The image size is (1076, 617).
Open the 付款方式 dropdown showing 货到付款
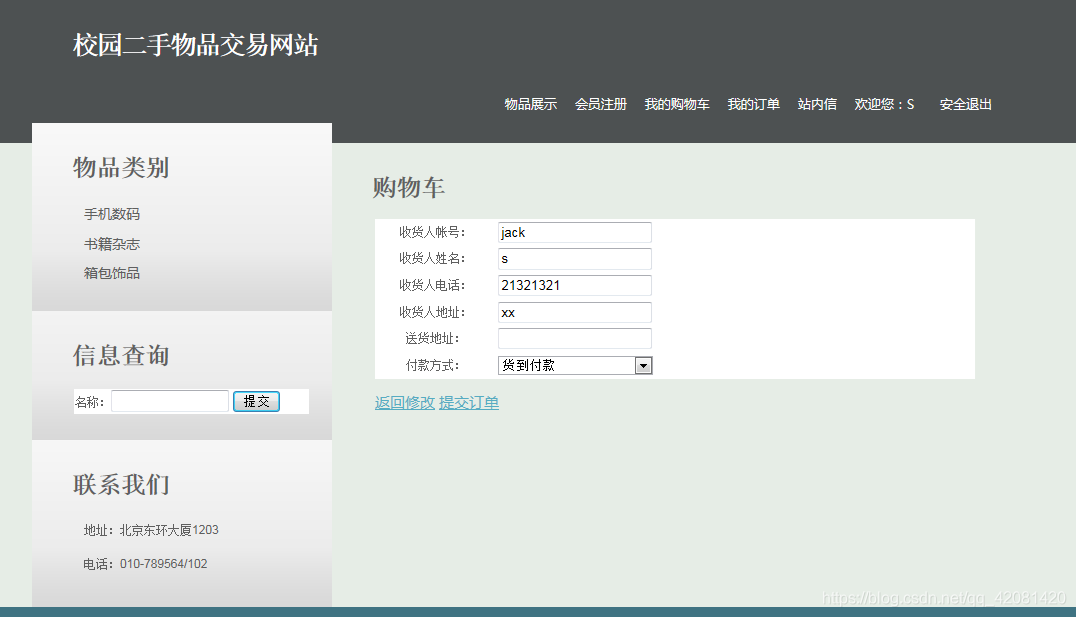575,365
